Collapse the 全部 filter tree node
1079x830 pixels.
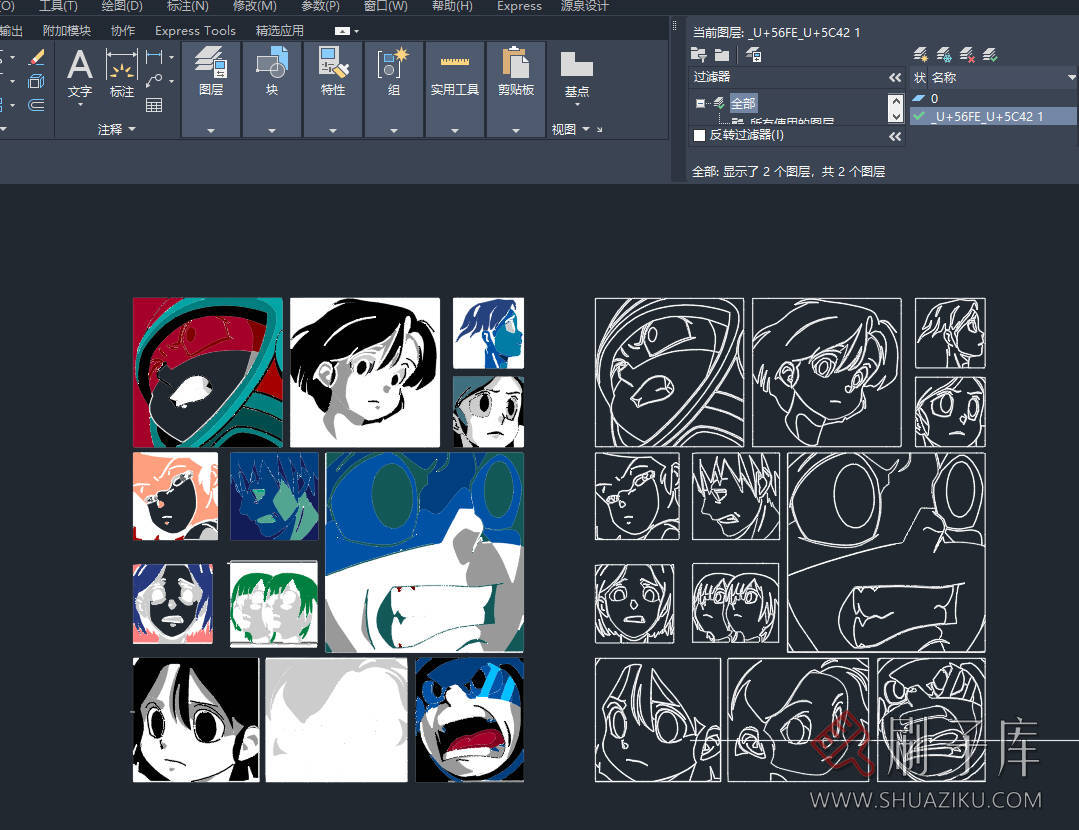point(699,103)
